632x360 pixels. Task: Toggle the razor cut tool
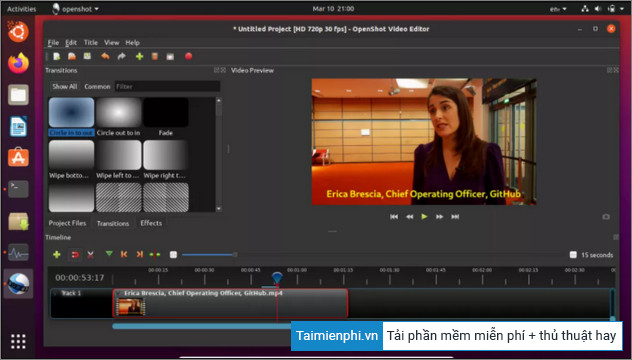point(91,254)
